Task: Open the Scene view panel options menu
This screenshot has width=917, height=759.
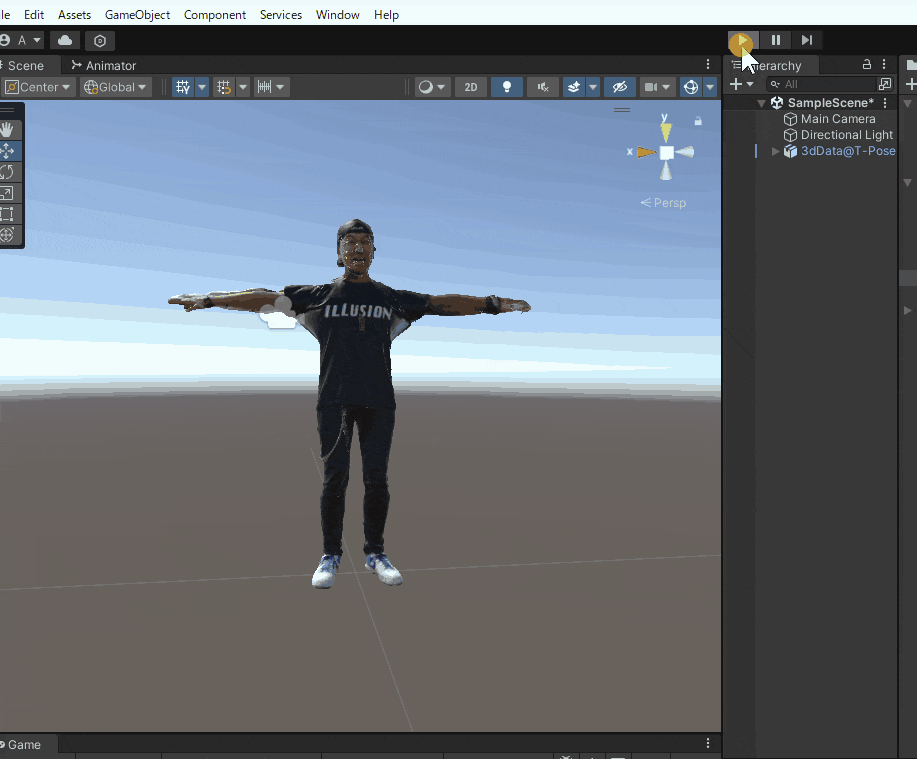Action: coord(708,64)
